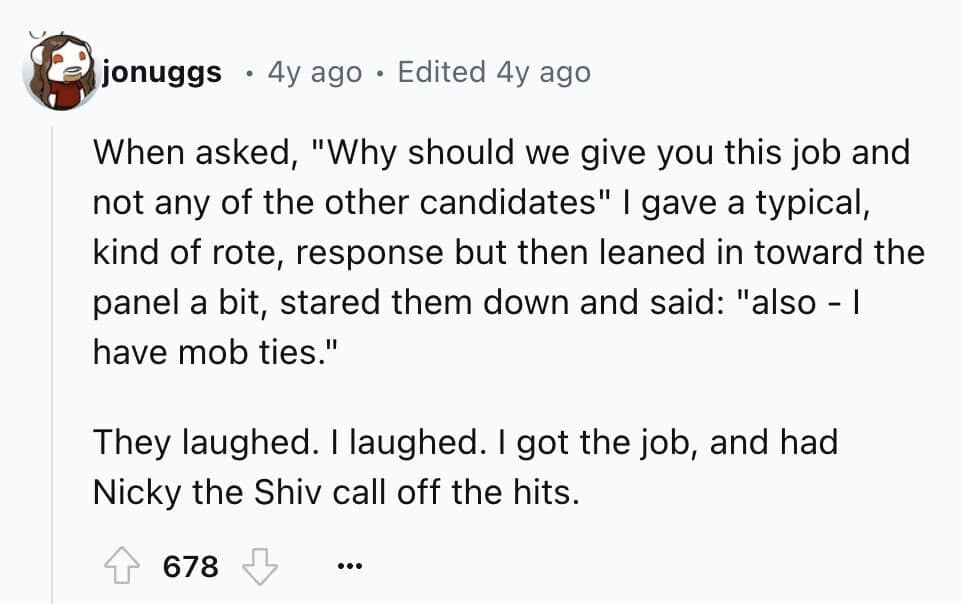962x604 pixels.
Task: Open the comment overflow menu (three dots)
Action: (349, 566)
